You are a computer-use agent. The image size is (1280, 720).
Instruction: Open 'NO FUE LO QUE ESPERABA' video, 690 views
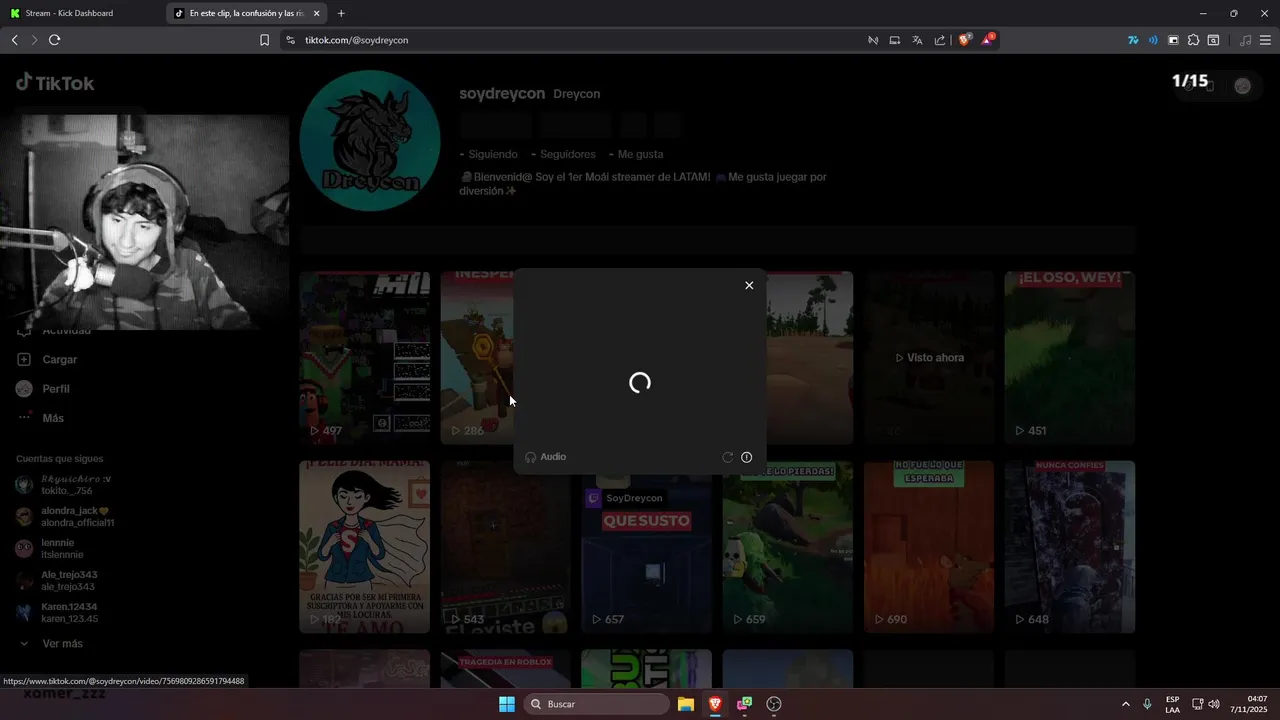(930, 547)
